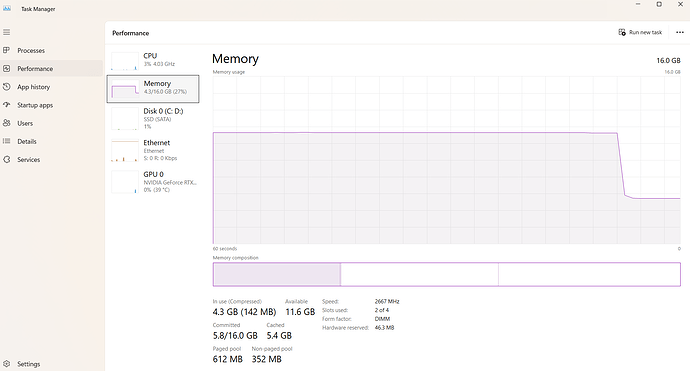Open the three-dot more options menu
Image resolution: width=690 pixels, height=371 pixels.
pos(680,32)
